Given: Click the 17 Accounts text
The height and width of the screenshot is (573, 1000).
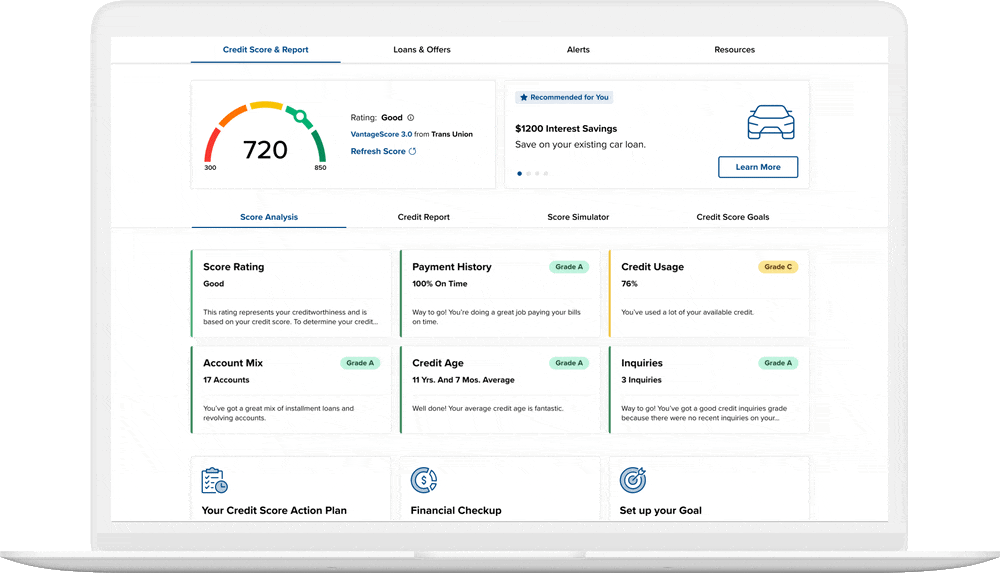Looking at the screenshot, I should [x=226, y=380].
